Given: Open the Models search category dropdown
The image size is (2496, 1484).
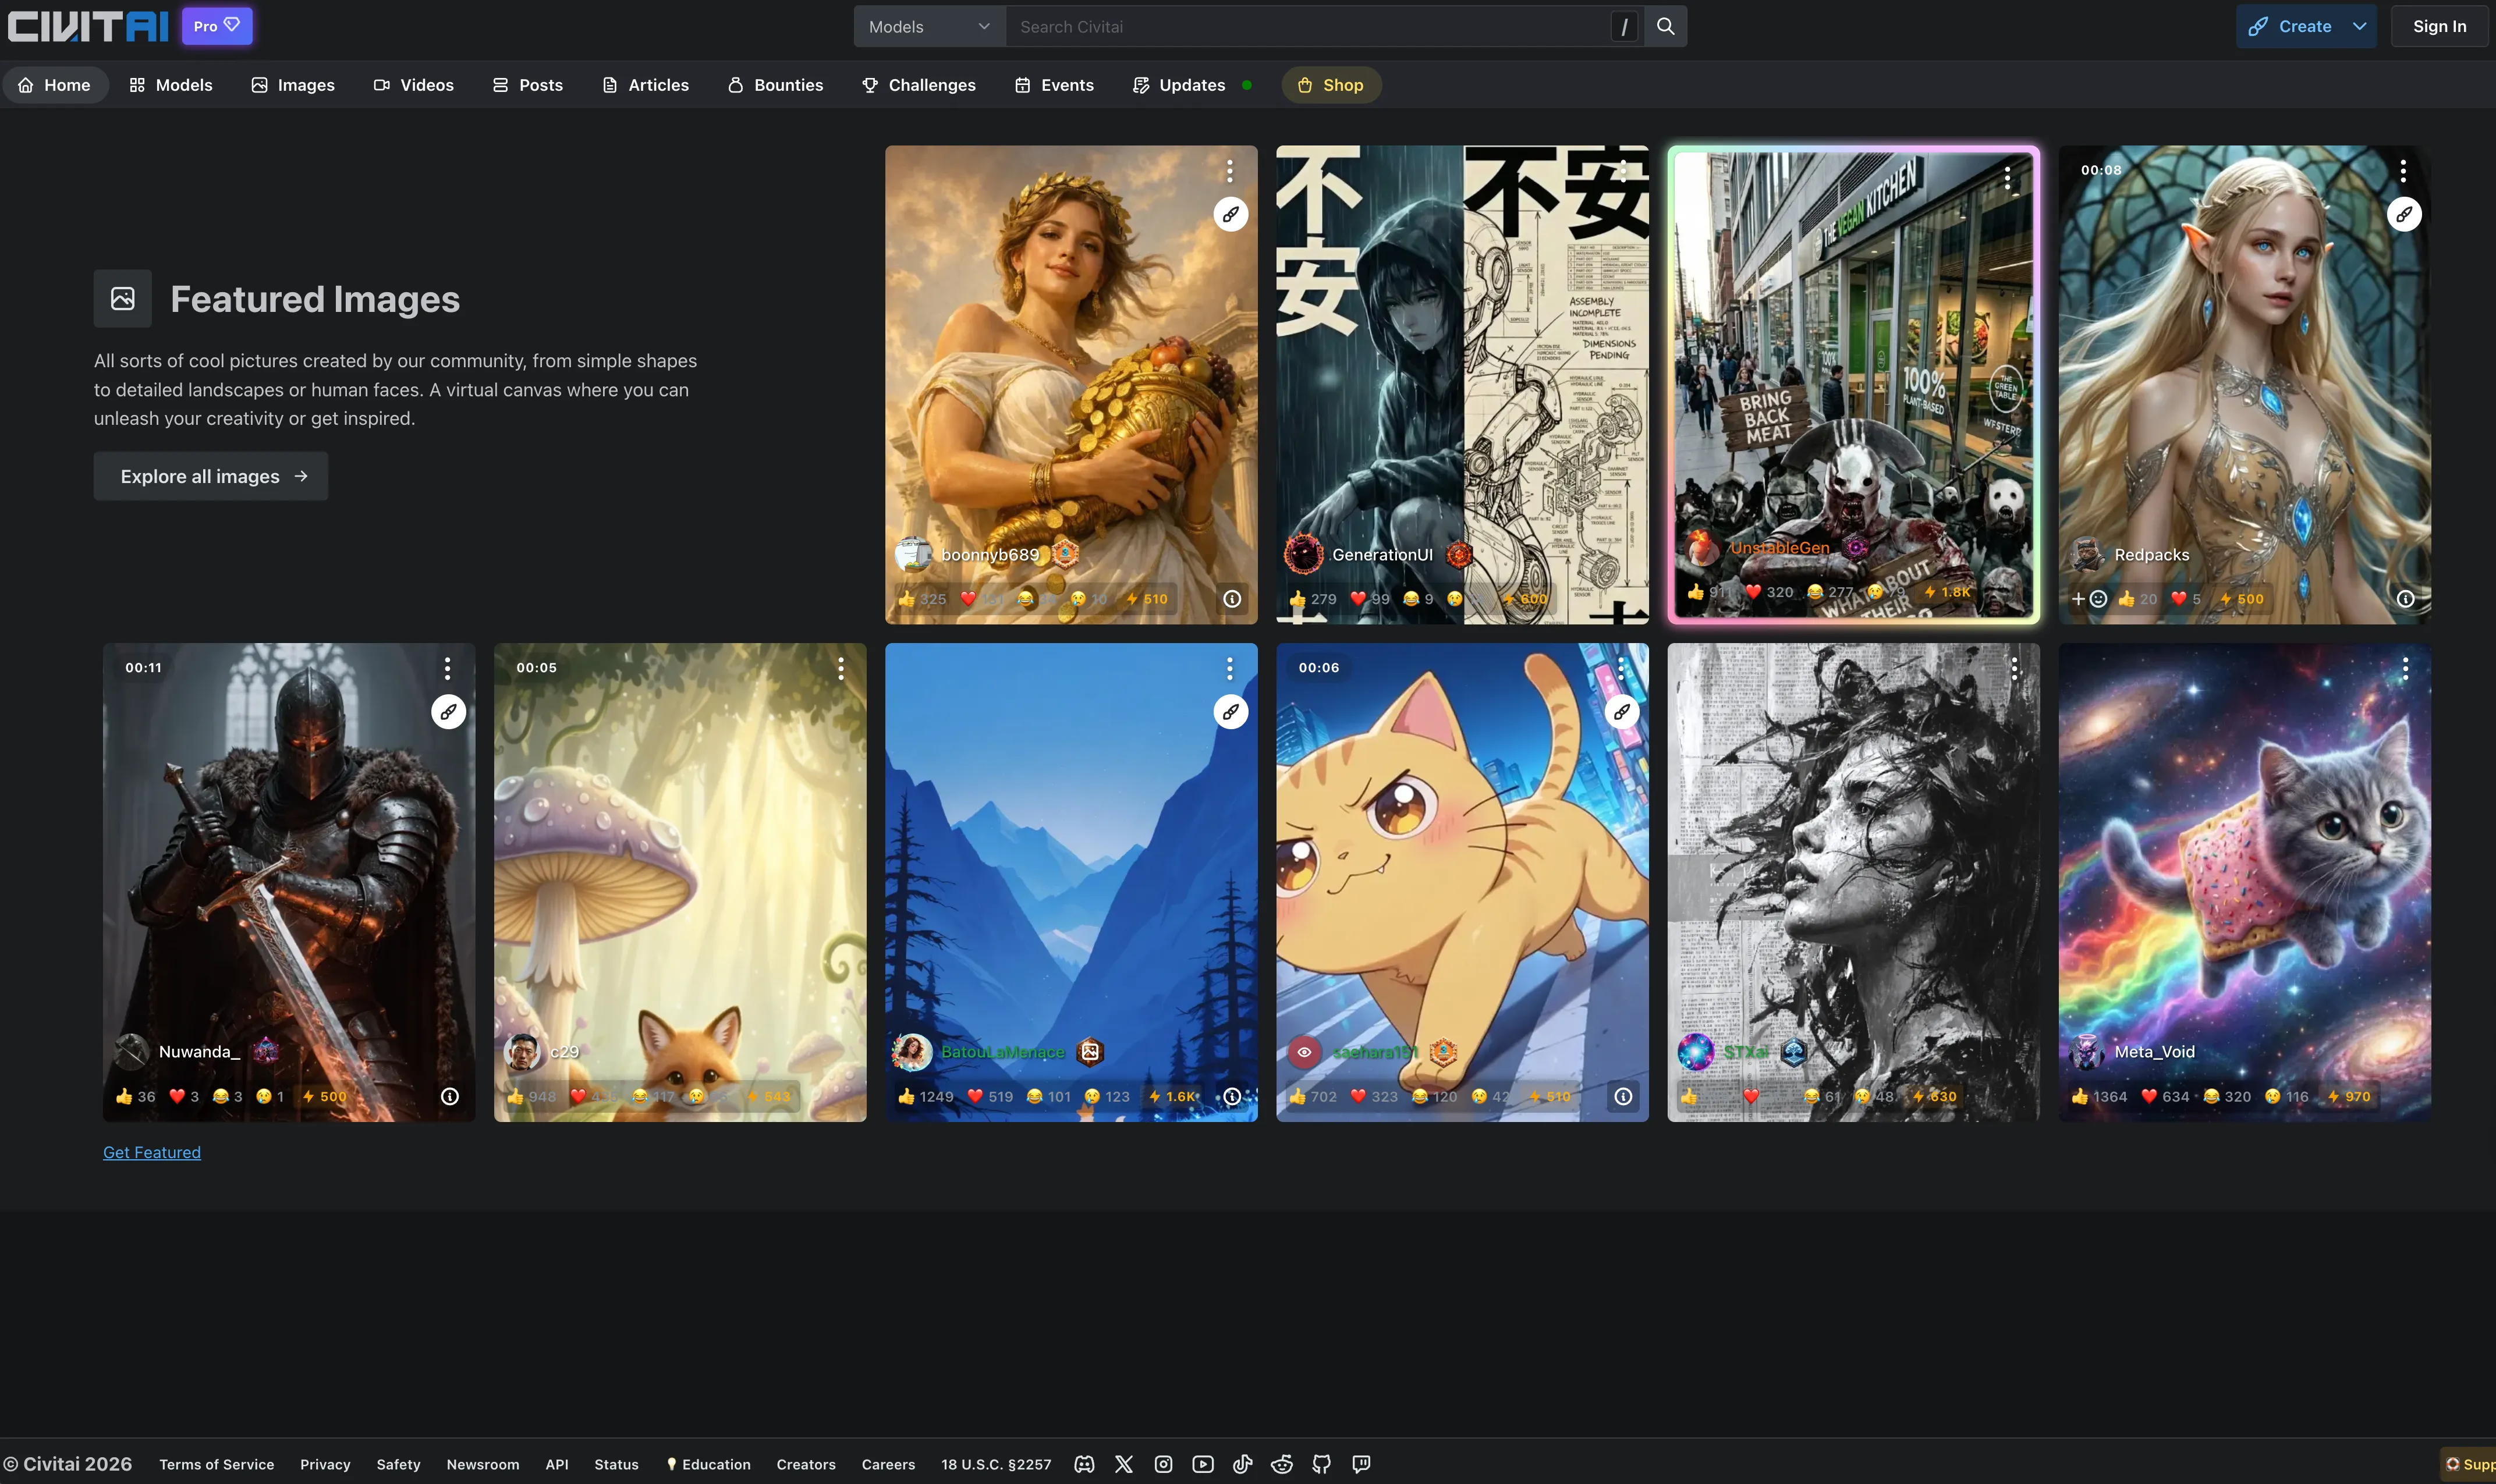Looking at the screenshot, I should pyautogui.click(x=928, y=27).
